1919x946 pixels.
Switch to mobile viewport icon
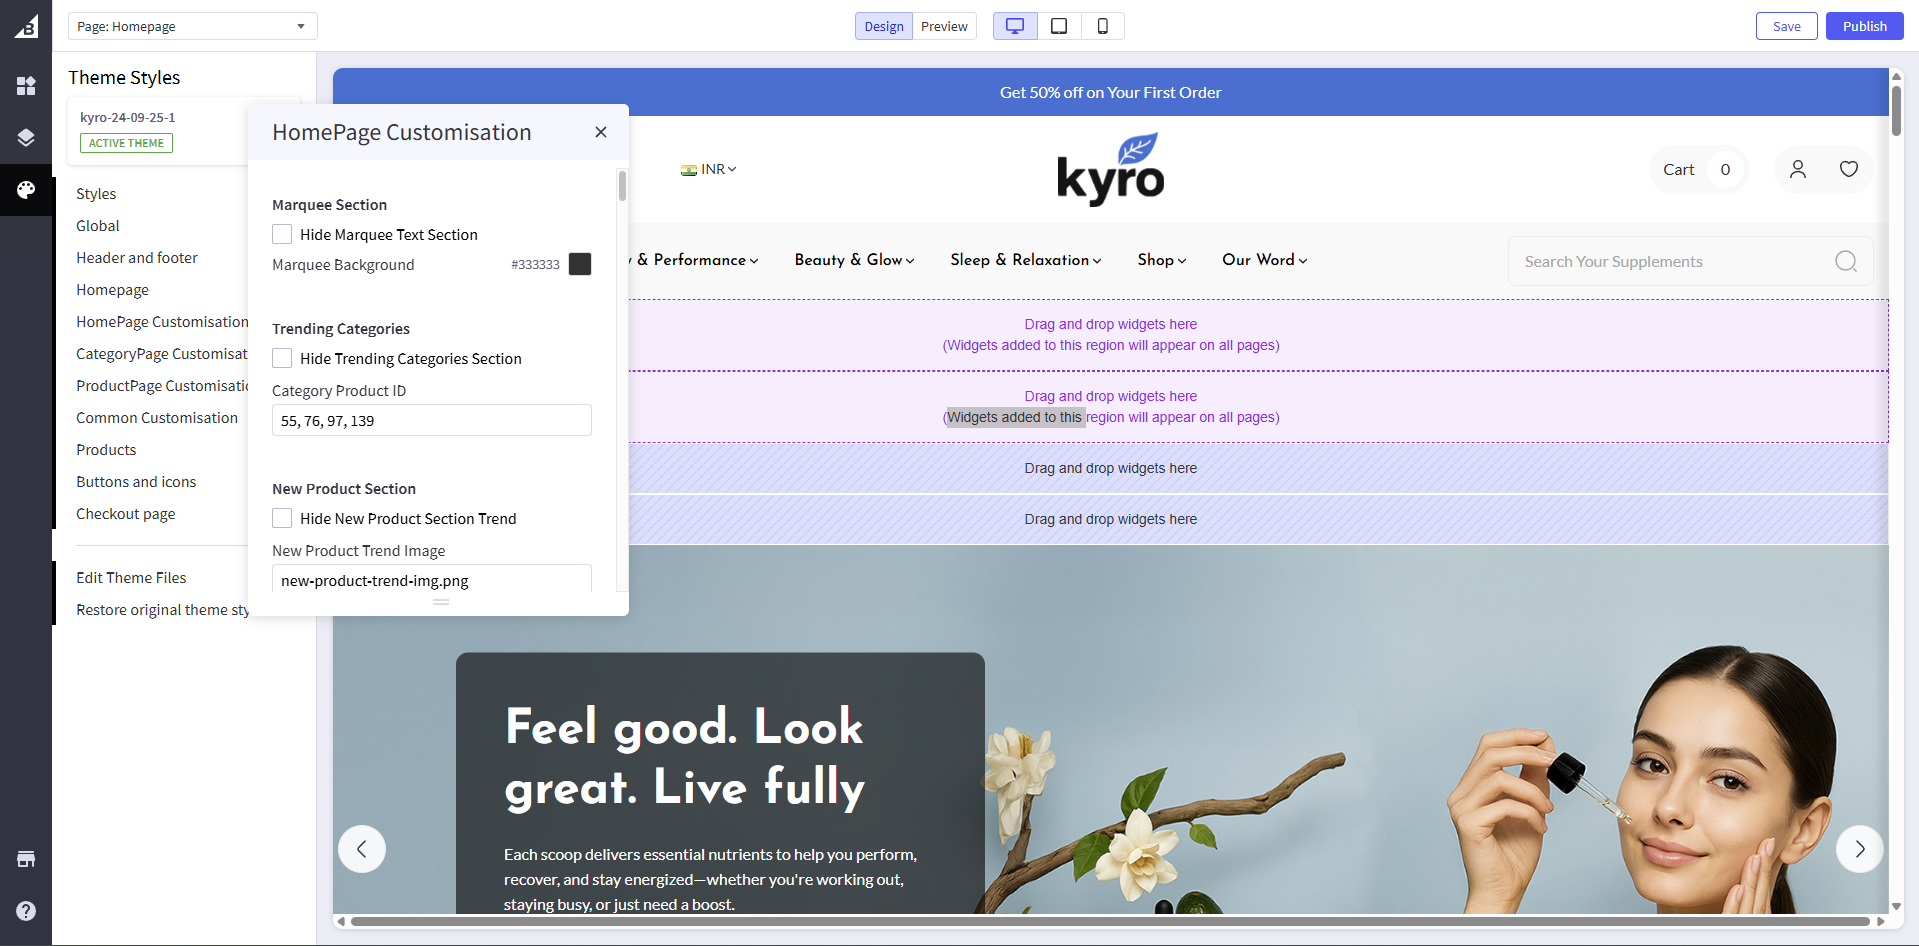point(1102,26)
